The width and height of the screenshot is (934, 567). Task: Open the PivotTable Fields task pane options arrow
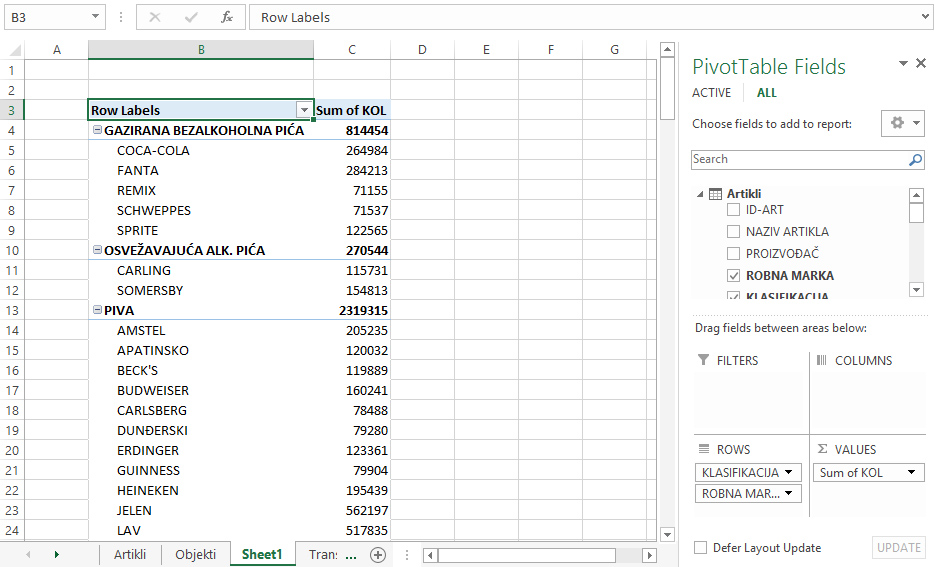[x=903, y=64]
